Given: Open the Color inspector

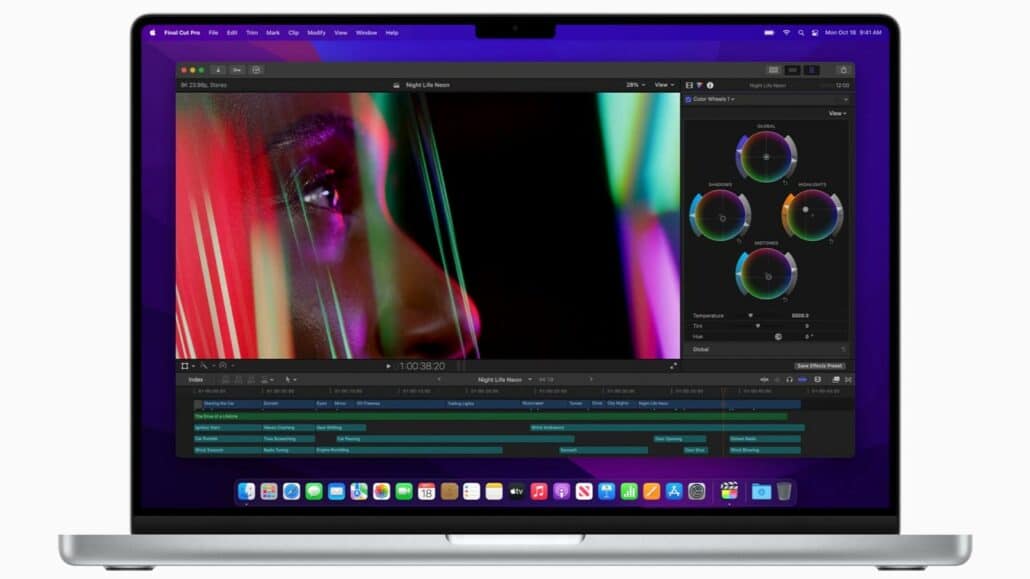Looking at the screenshot, I should tap(700, 85).
